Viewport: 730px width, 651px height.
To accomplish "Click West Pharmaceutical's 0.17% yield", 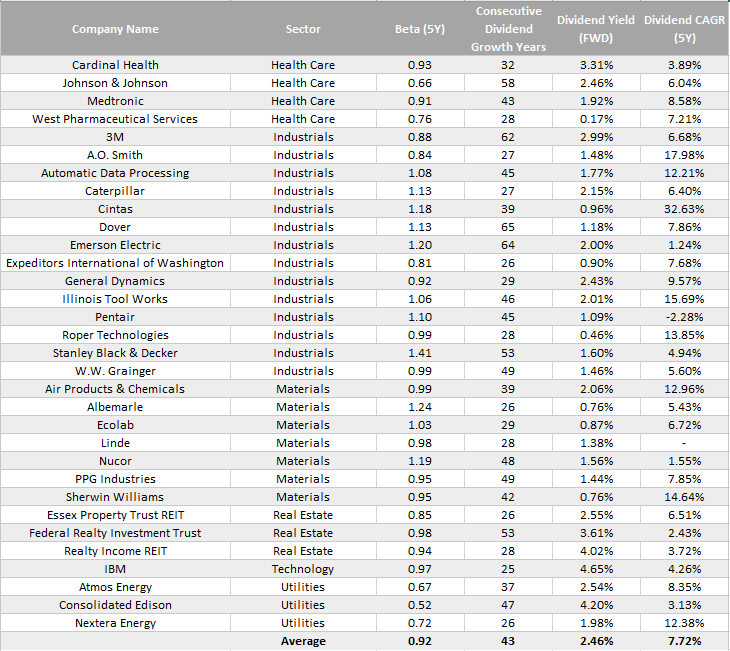I will point(596,119).
